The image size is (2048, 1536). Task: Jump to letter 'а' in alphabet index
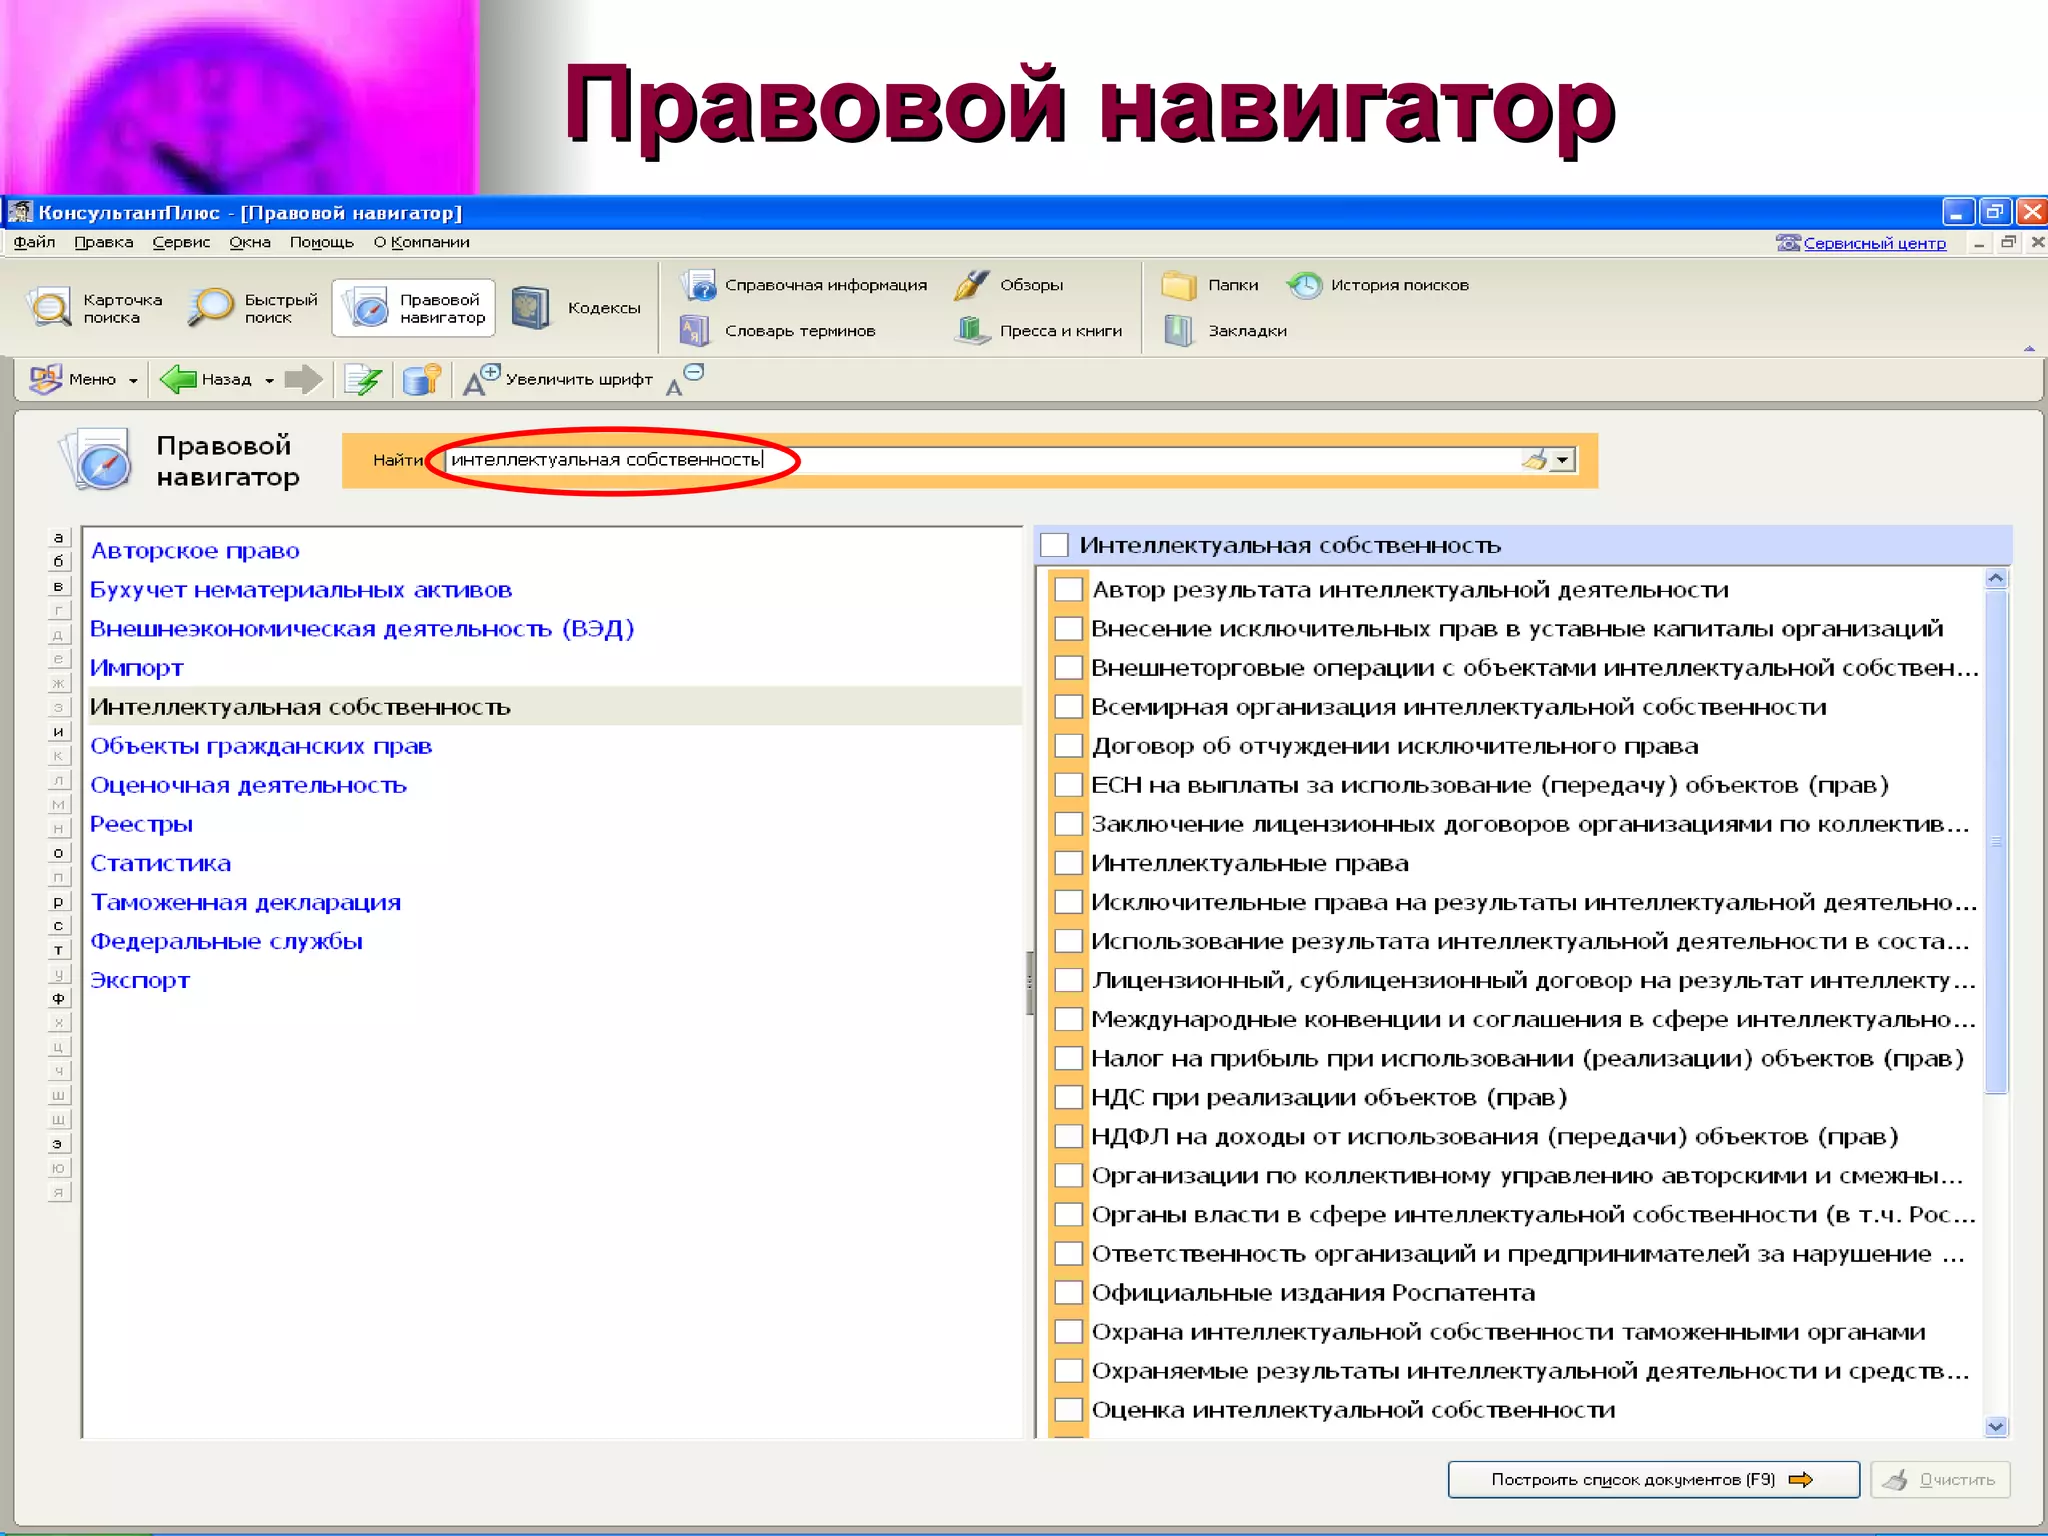click(x=58, y=537)
